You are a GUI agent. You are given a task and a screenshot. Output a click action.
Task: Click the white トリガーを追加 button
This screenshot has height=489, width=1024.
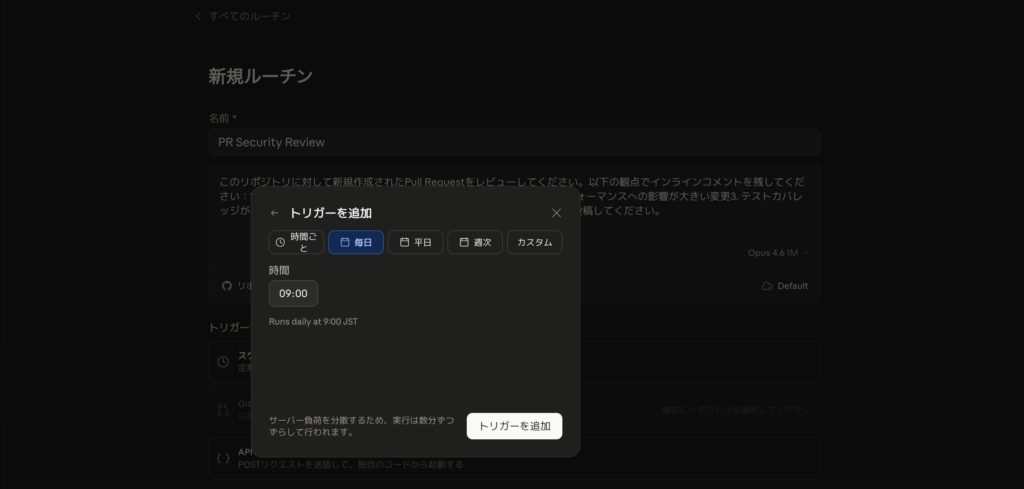pyautogui.click(x=514, y=426)
